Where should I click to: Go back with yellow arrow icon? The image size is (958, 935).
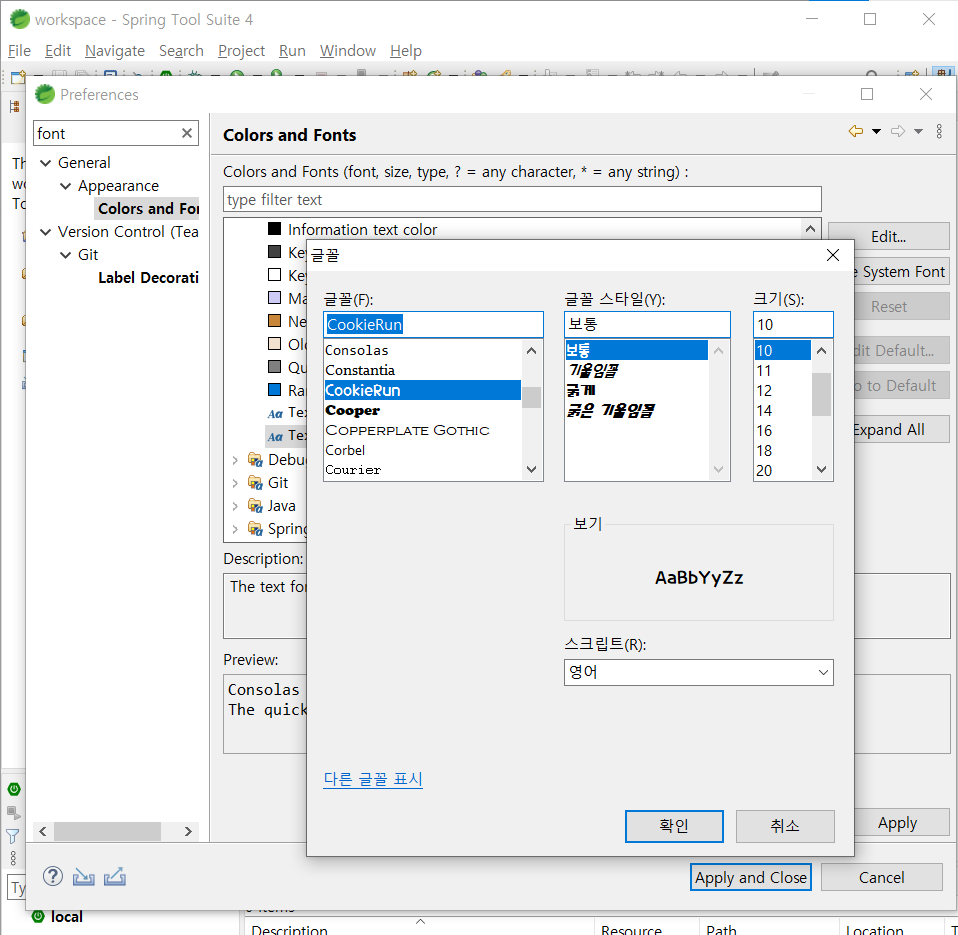[x=855, y=131]
